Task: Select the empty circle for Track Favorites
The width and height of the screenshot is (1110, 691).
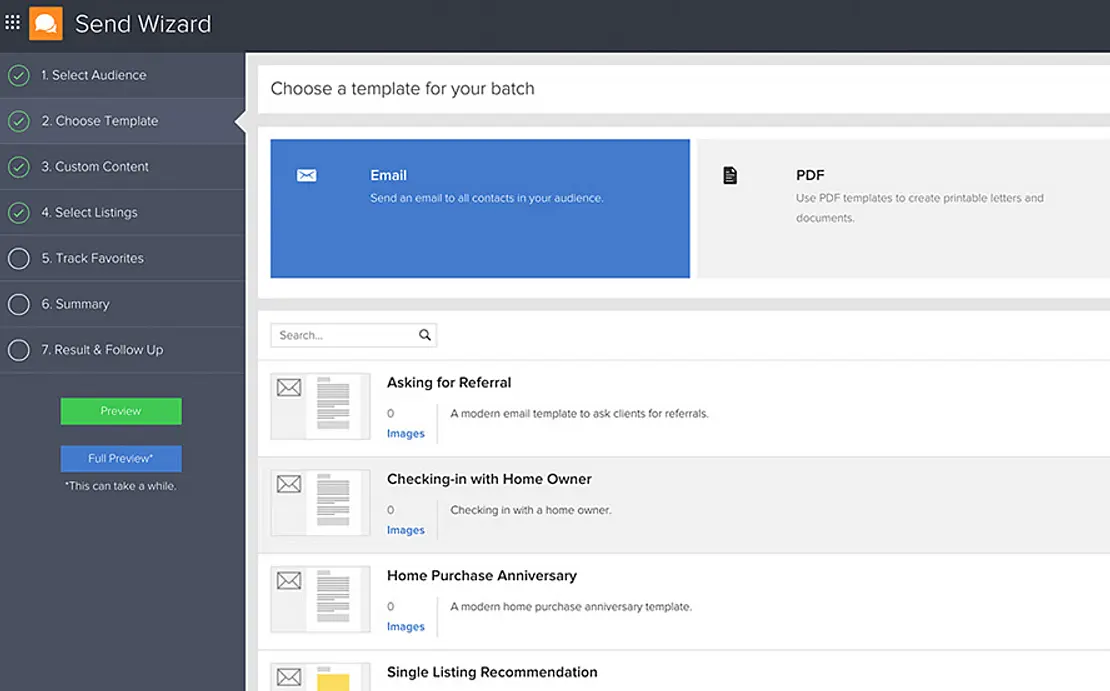Action: [18, 259]
